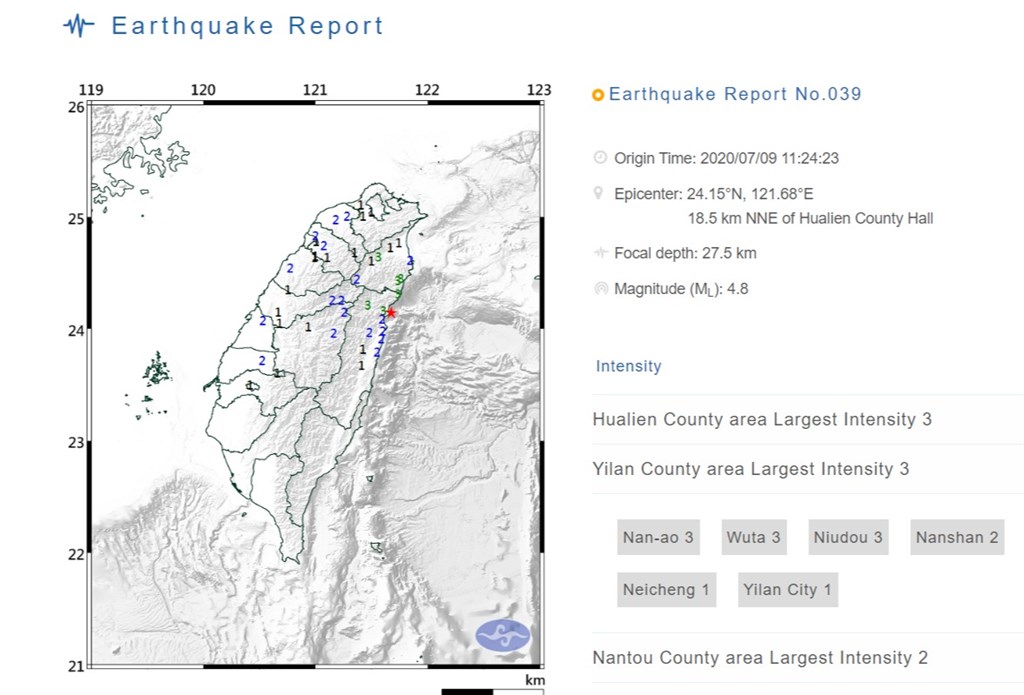Screen dimensions: 1024x695
Task: Select the Nanshan 2 intensity button
Action: 956,537
